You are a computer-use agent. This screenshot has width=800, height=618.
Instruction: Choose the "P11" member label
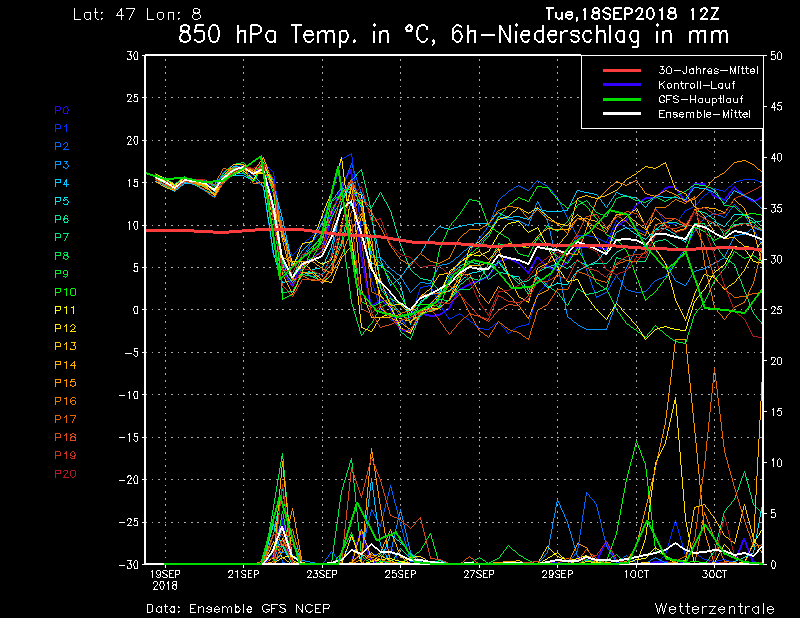[65, 310]
